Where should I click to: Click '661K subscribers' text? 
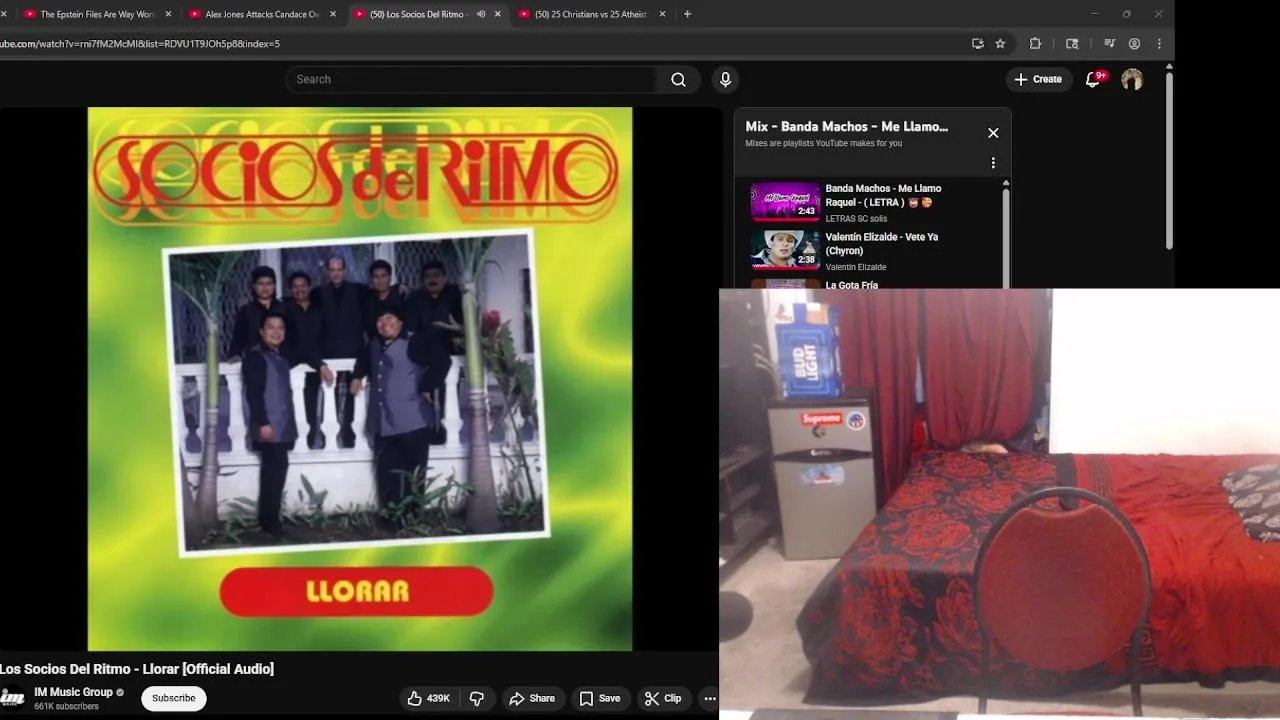66,706
